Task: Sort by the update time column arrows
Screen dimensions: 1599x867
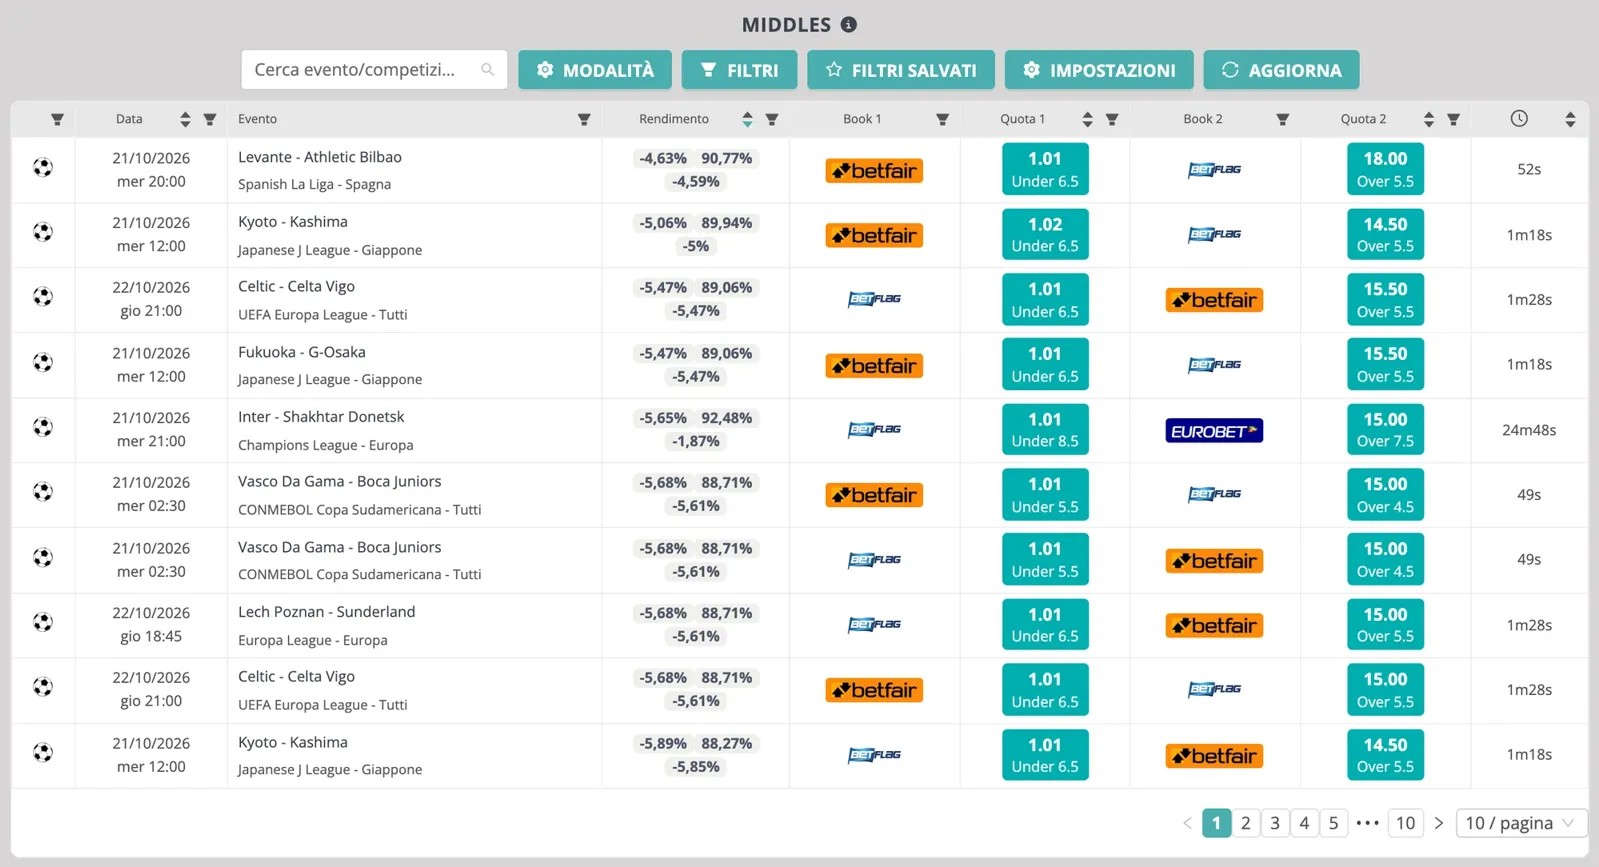Action: click(x=1570, y=120)
